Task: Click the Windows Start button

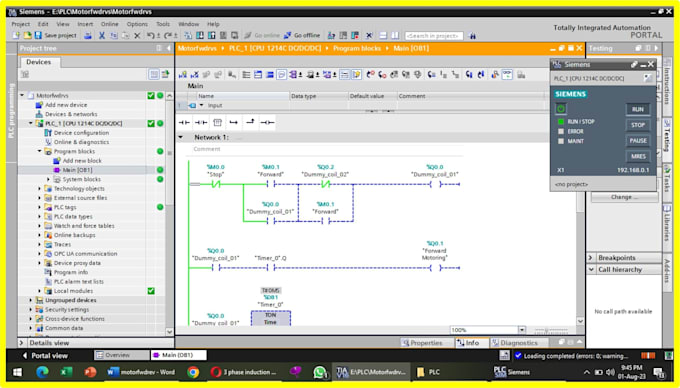Action: point(17,372)
